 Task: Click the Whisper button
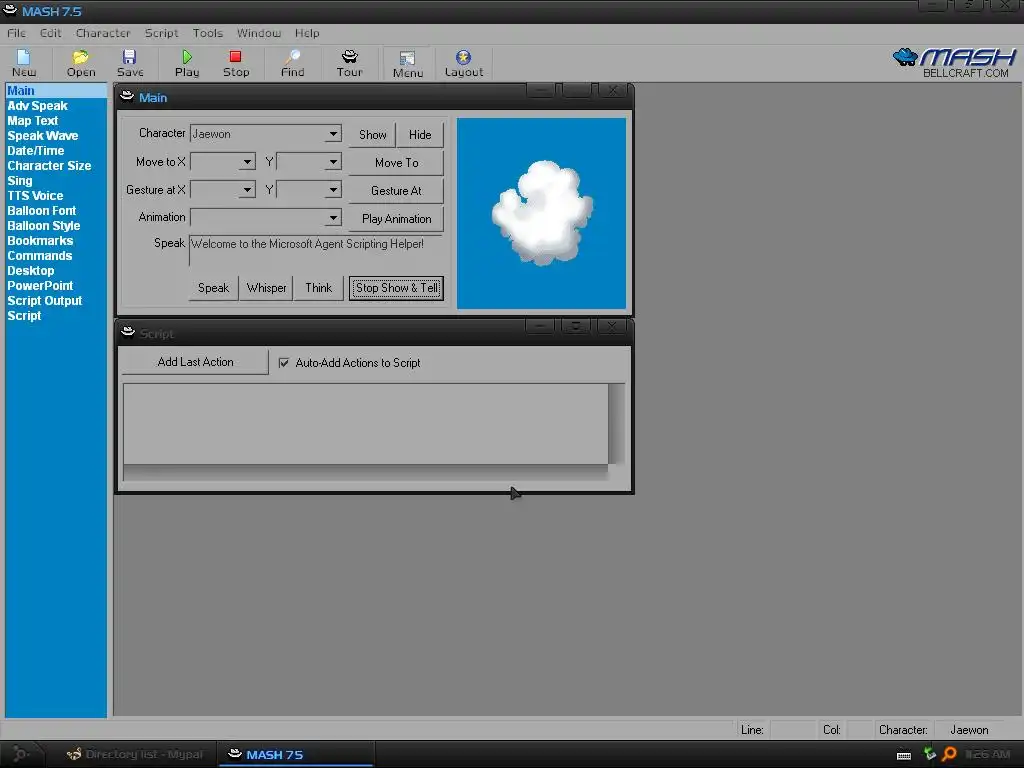tap(266, 288)
